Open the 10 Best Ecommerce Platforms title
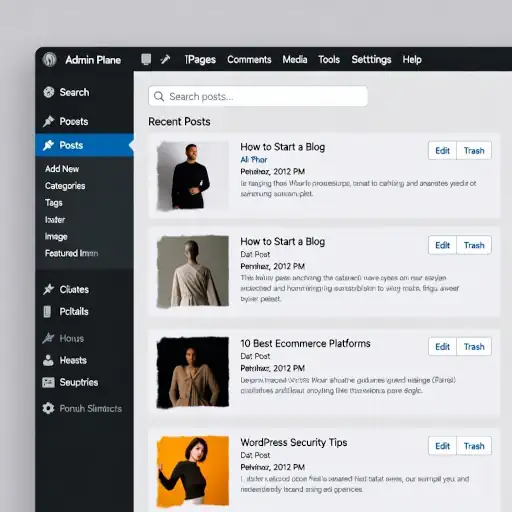The height and width of the screenshot is (512, 512). 305,343
